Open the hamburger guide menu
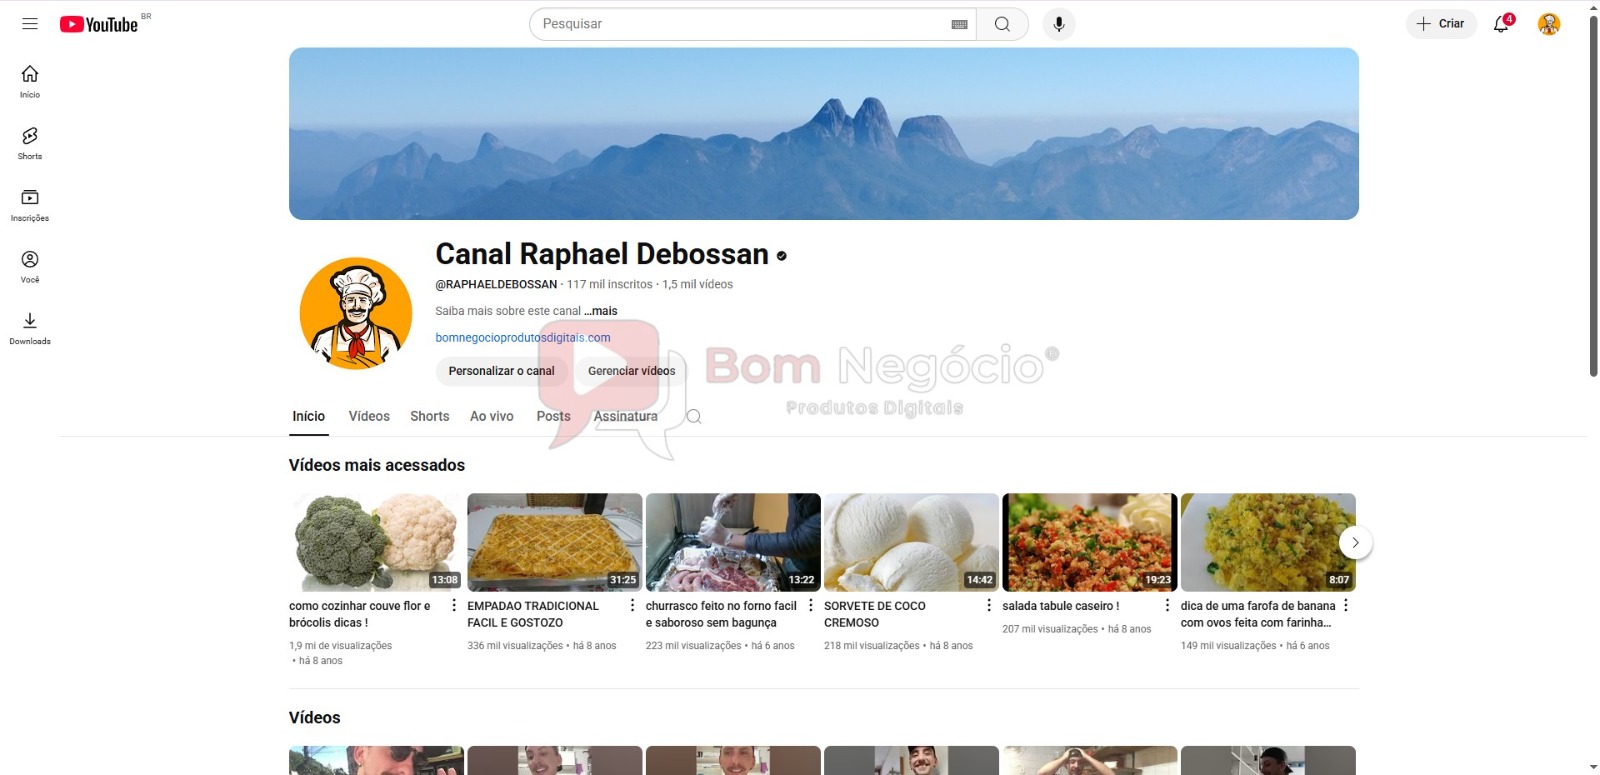Screen dimensions: 1600x775 (x=30, y=24)
